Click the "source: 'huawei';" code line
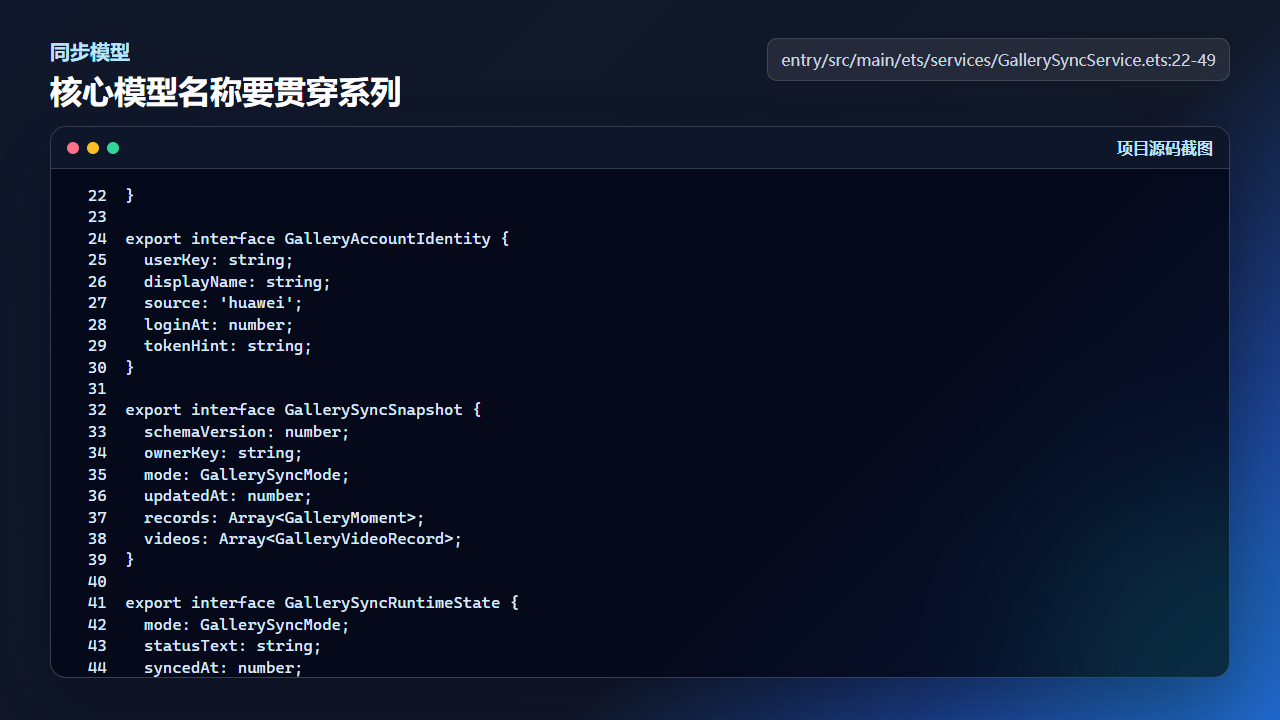Screen dimensions: 1280x720 223,303
